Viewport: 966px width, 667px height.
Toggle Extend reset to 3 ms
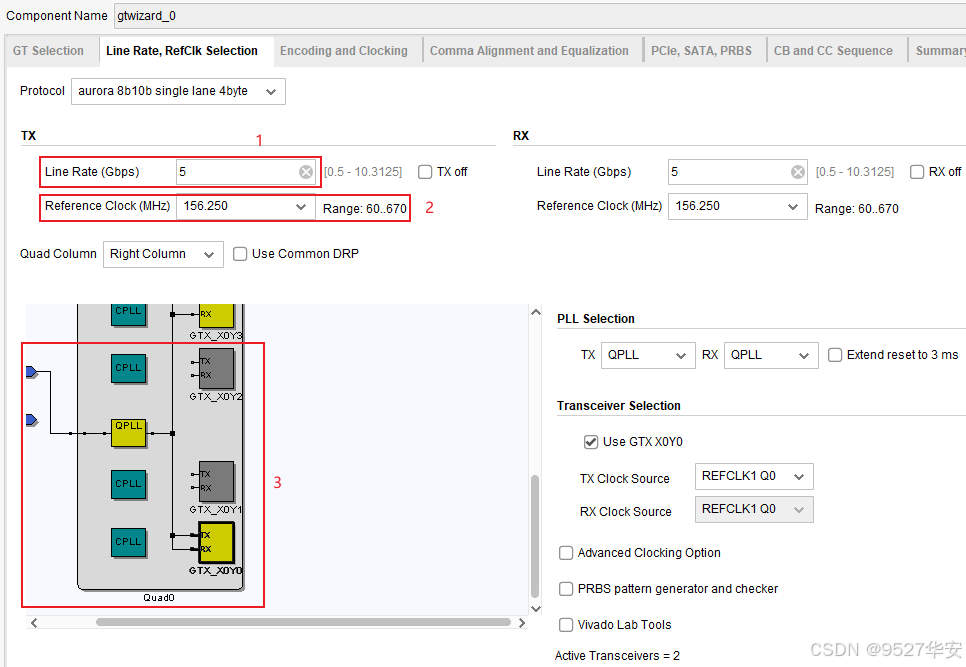click(835, 355)
